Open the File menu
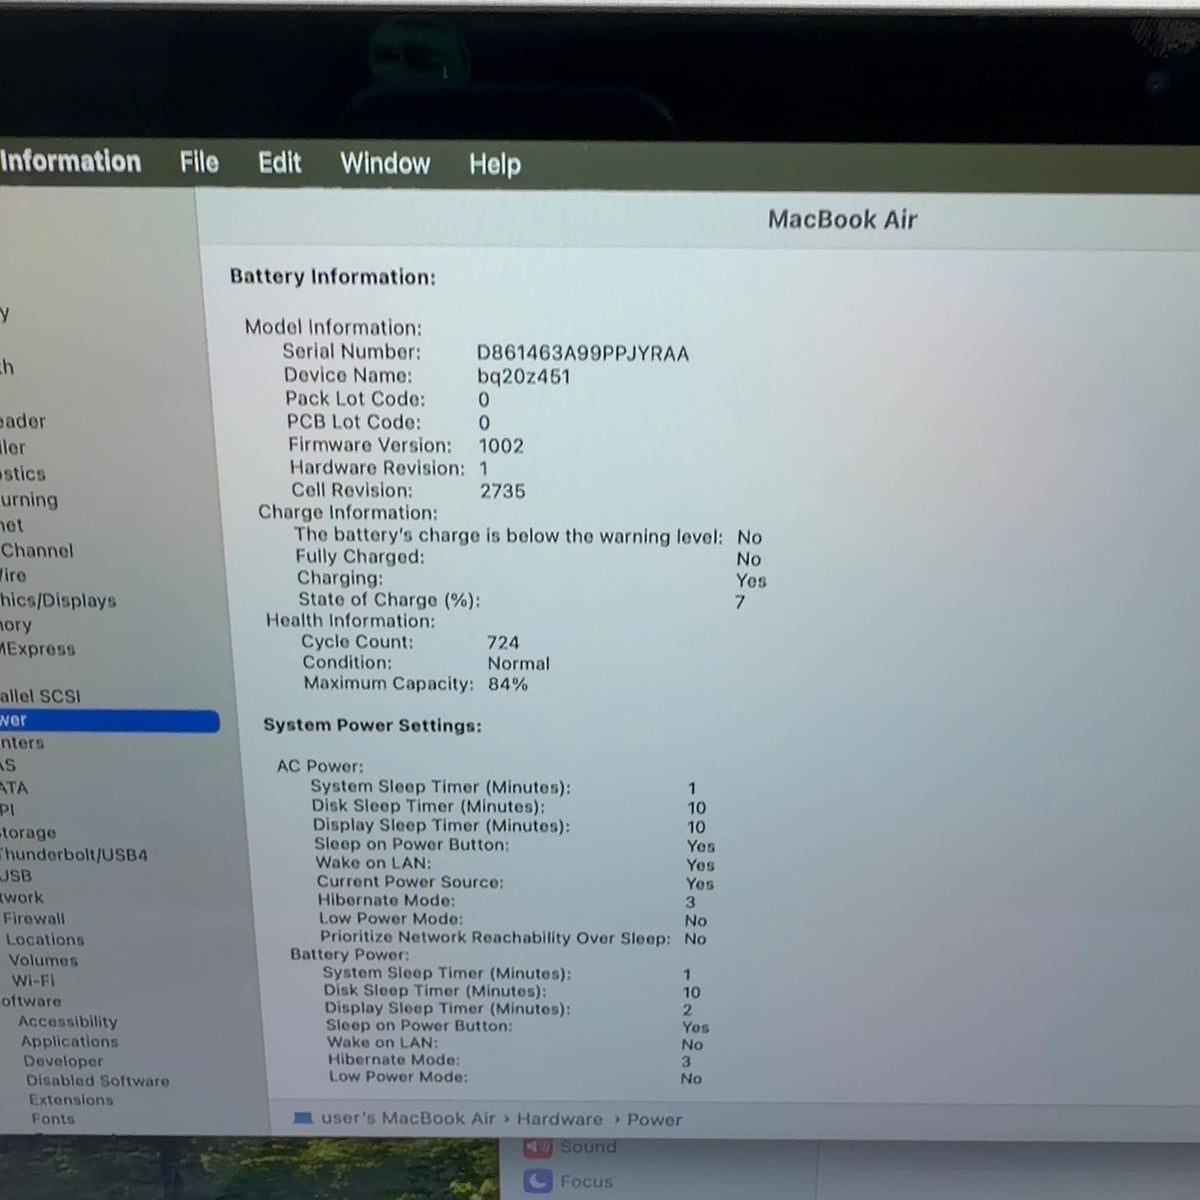Viewport: 1200px width, 1200px height. coord(199,162)
